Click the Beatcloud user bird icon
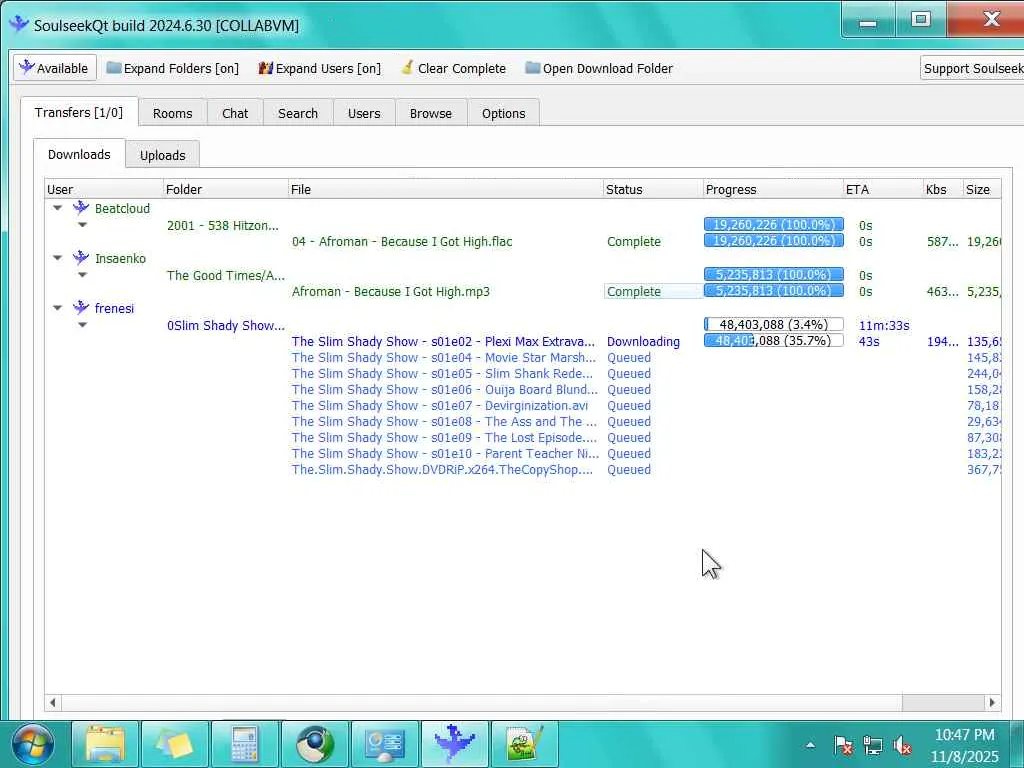 click(x=81, y=208)
